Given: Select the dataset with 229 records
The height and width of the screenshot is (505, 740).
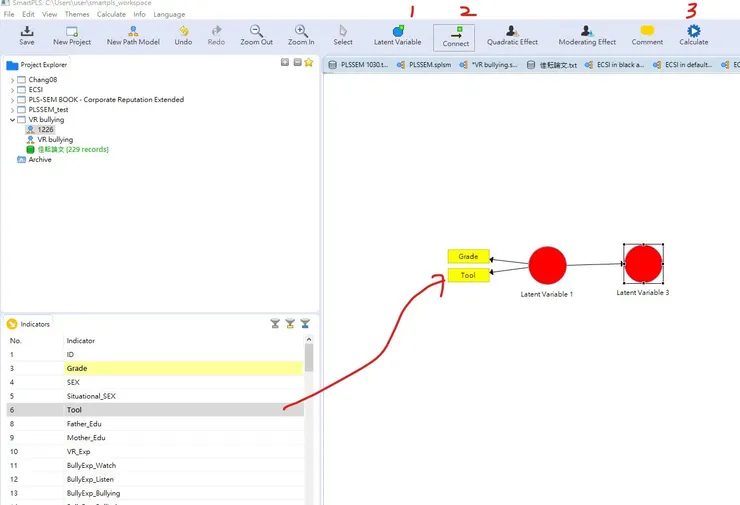Looking at the screenshot, I should [x=67, y=150].
